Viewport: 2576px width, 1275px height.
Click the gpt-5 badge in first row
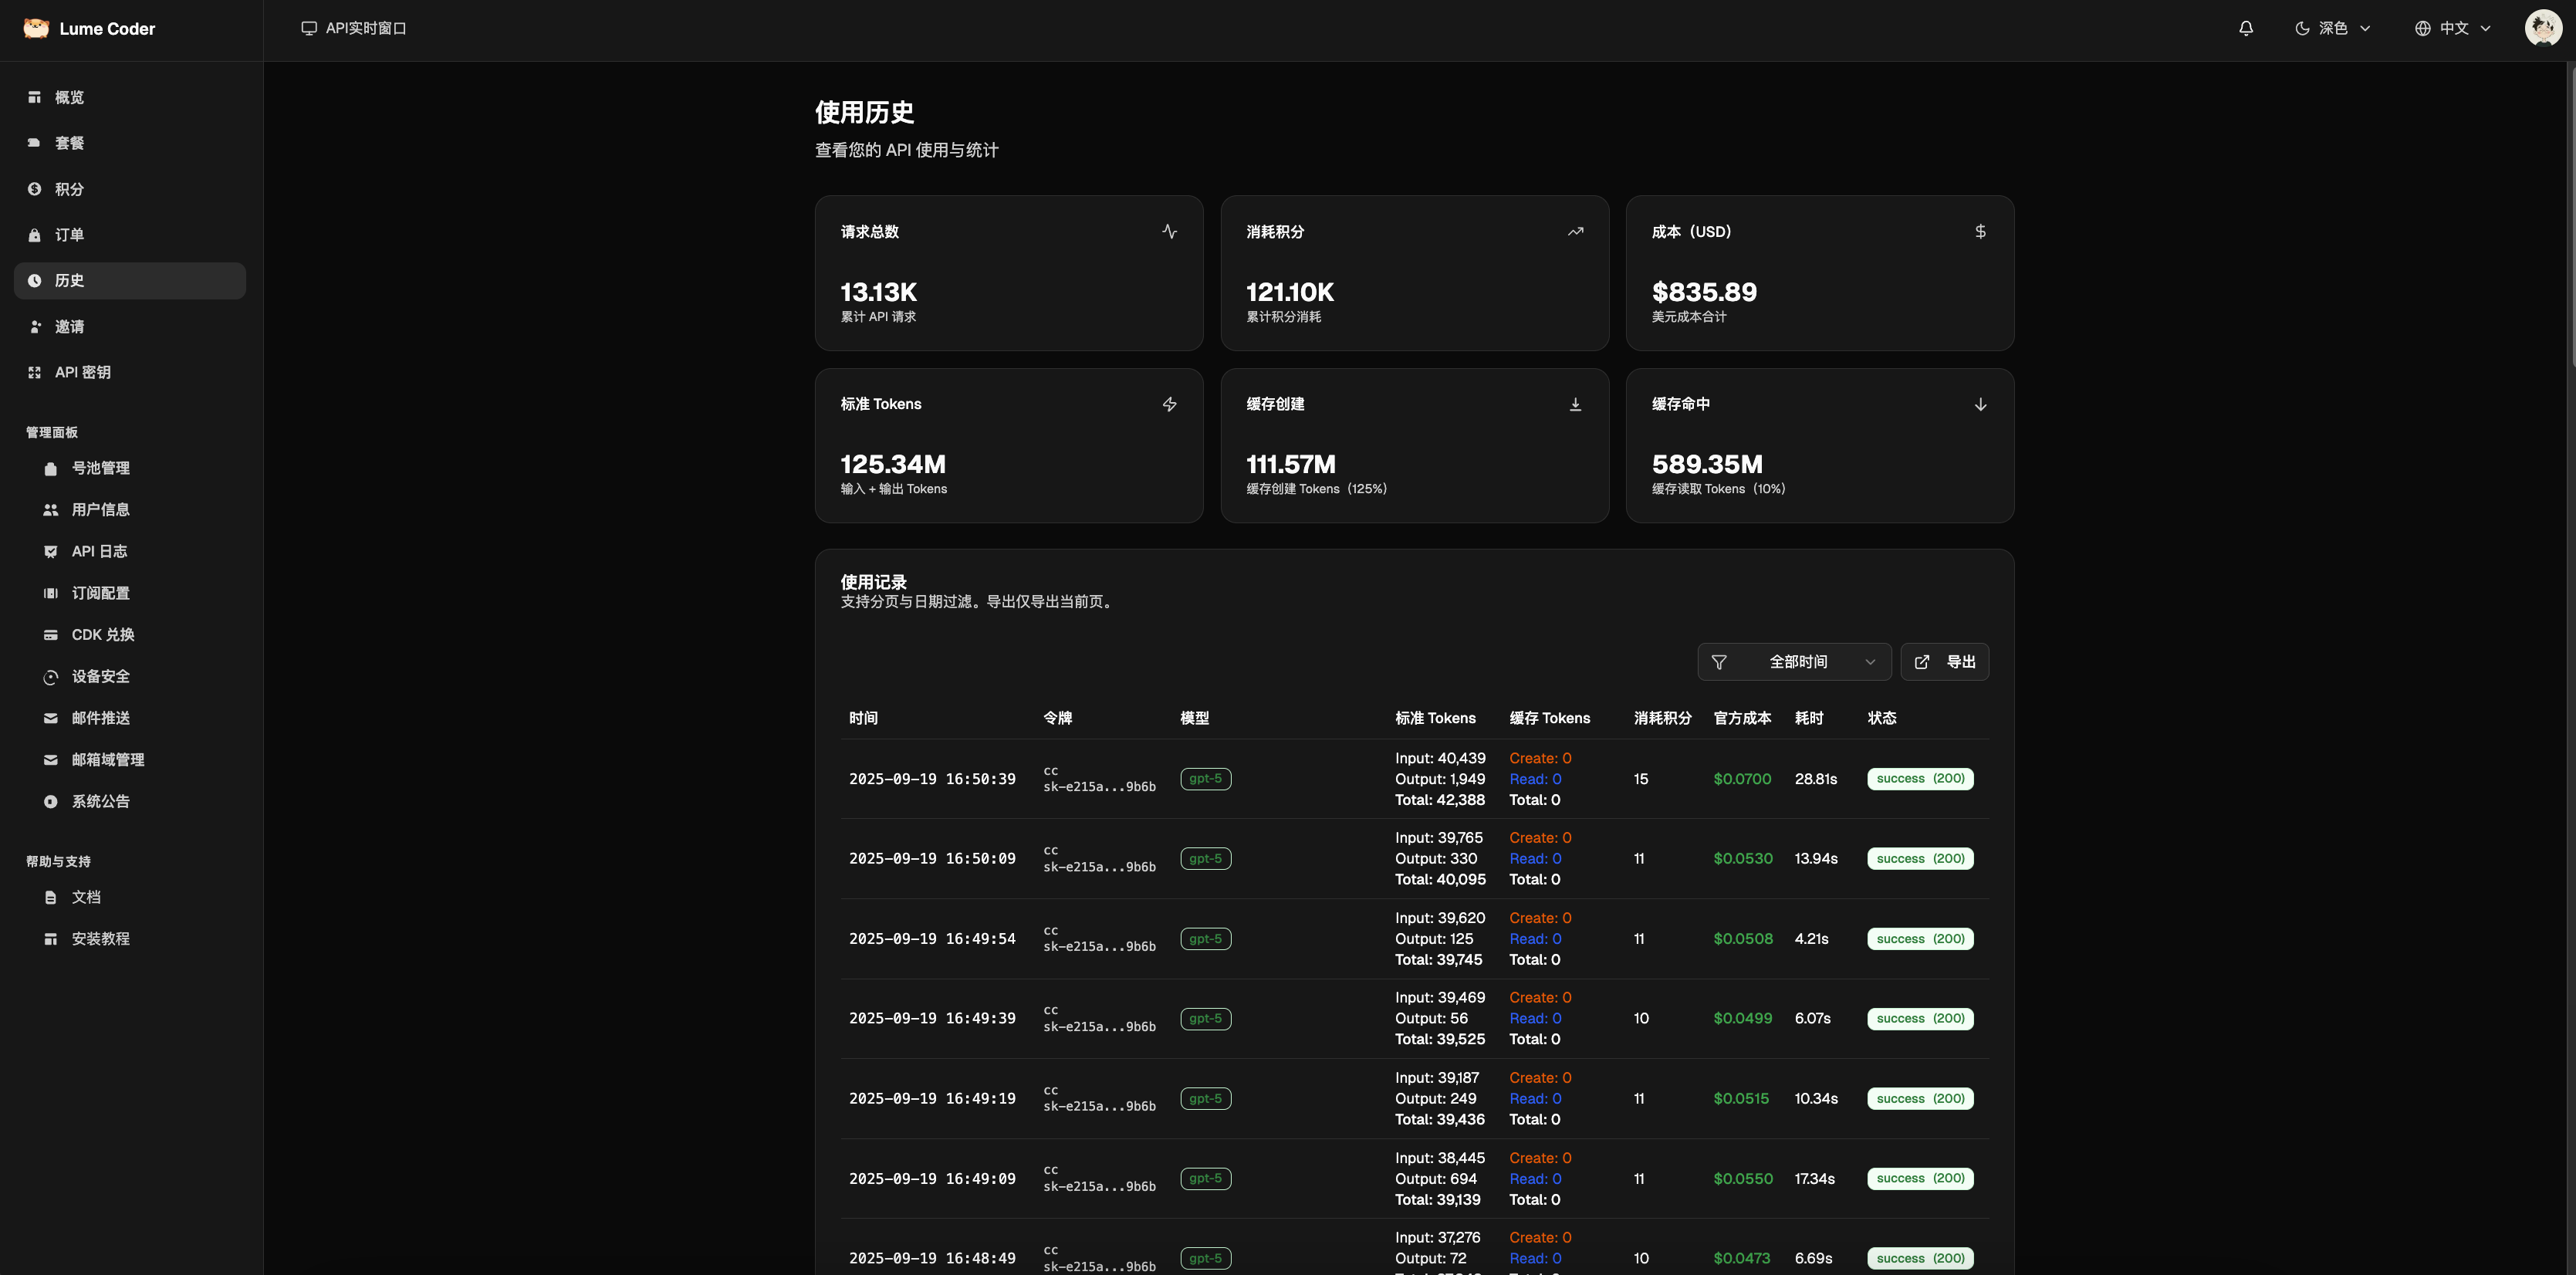(x=1205, y=778)
